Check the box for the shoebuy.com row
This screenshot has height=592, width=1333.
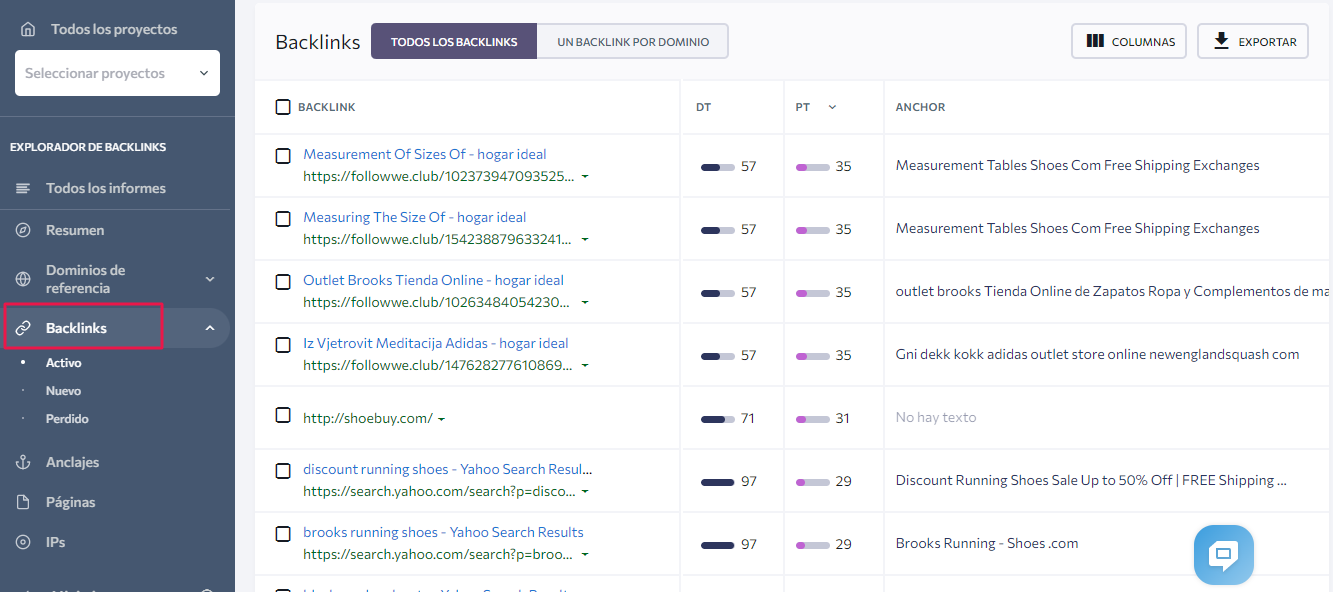(283, 415)
